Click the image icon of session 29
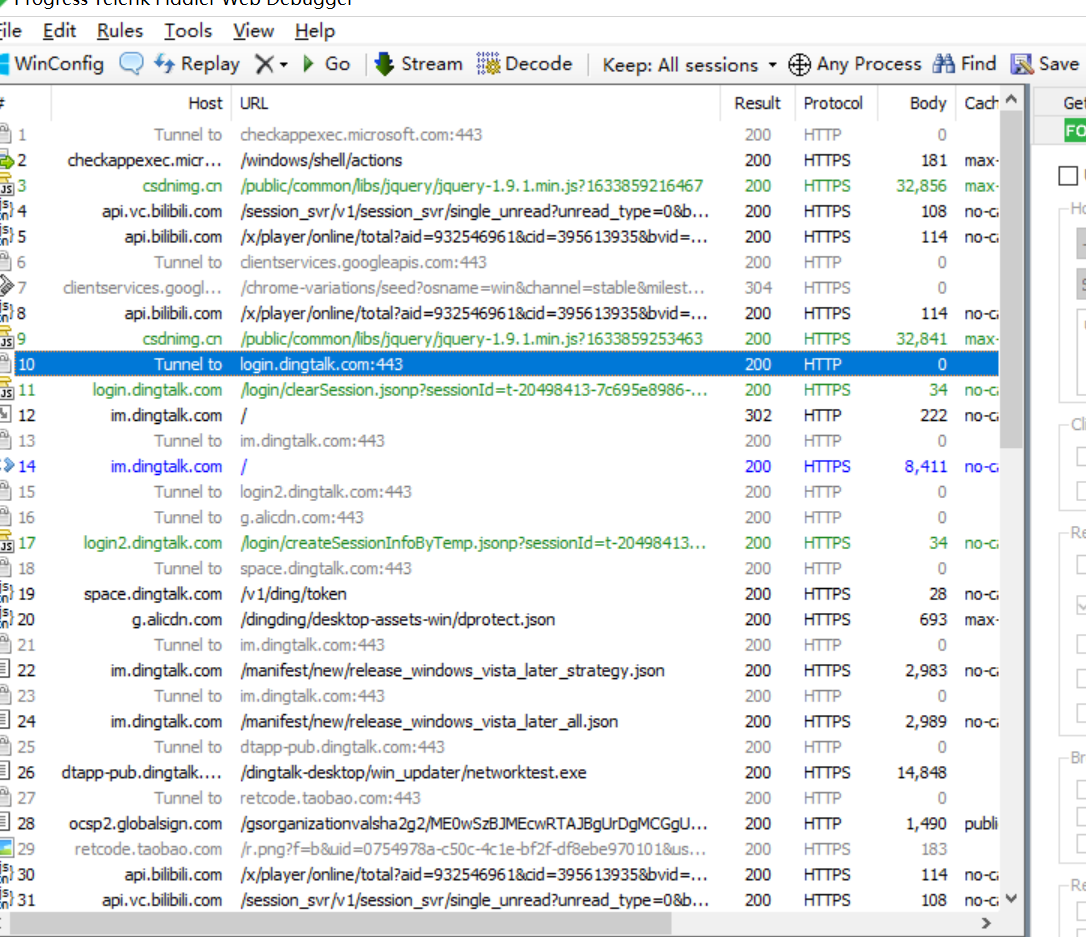Image resolution: width=1086 pixels, height=937 pixels. pyautogui.click(x=6, y=848)
